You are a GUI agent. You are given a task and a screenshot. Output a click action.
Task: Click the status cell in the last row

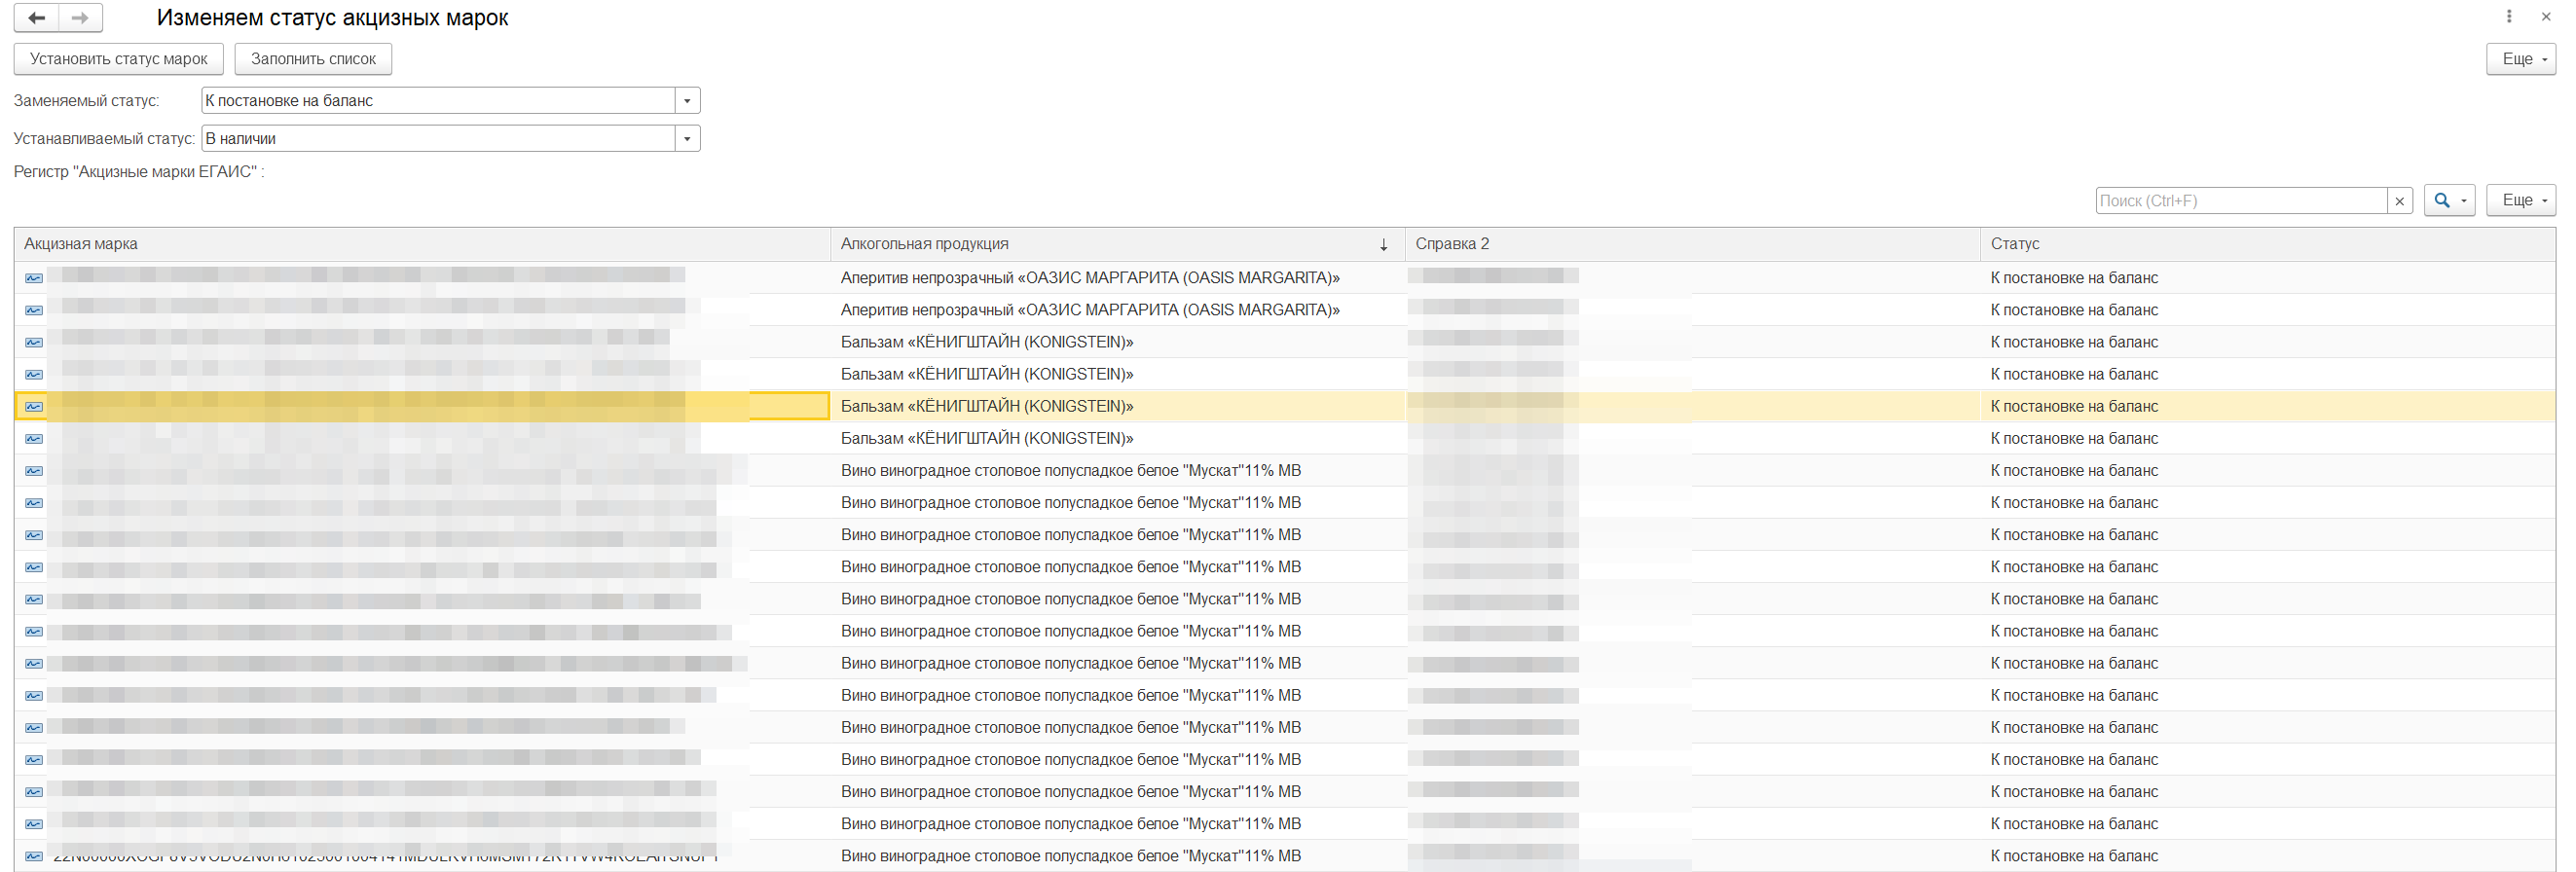coord(2268,856)
